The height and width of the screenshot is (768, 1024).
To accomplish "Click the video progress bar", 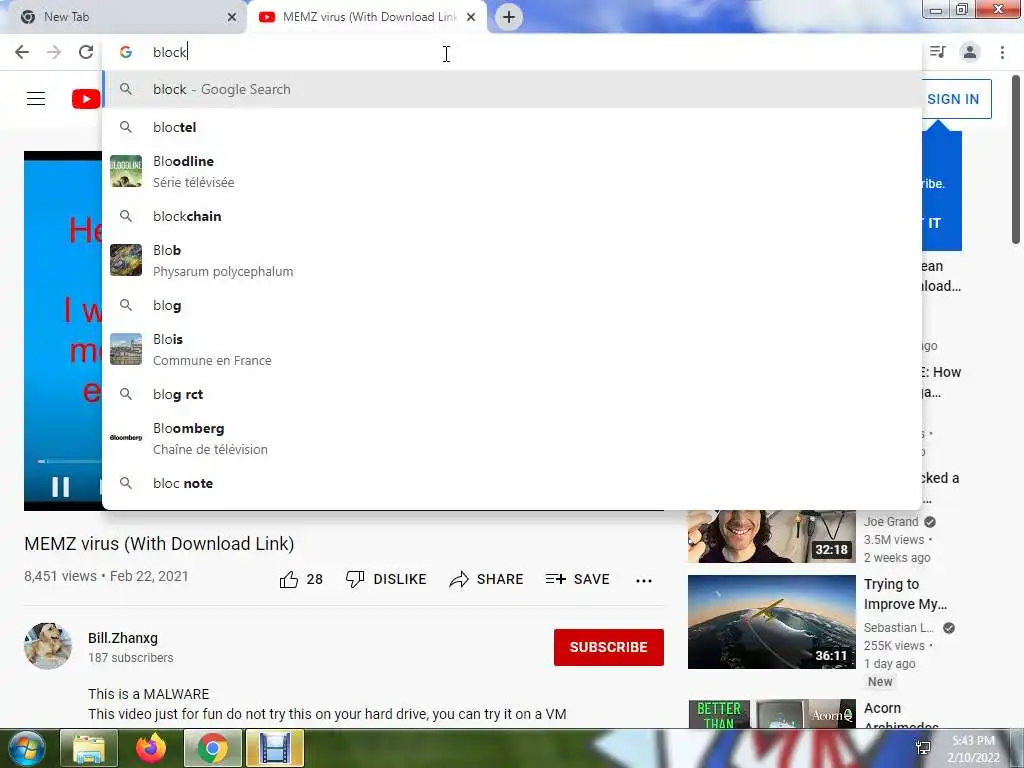I will [x=69, y=461].
